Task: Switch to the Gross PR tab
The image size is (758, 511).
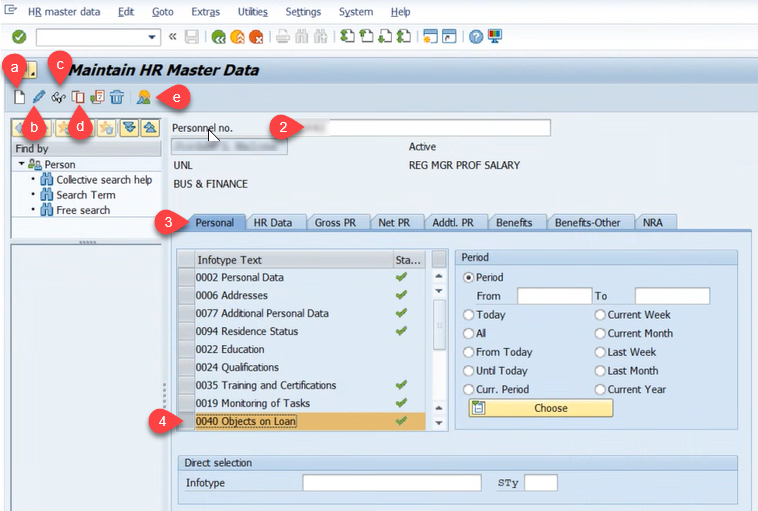Action: (335, 223)
